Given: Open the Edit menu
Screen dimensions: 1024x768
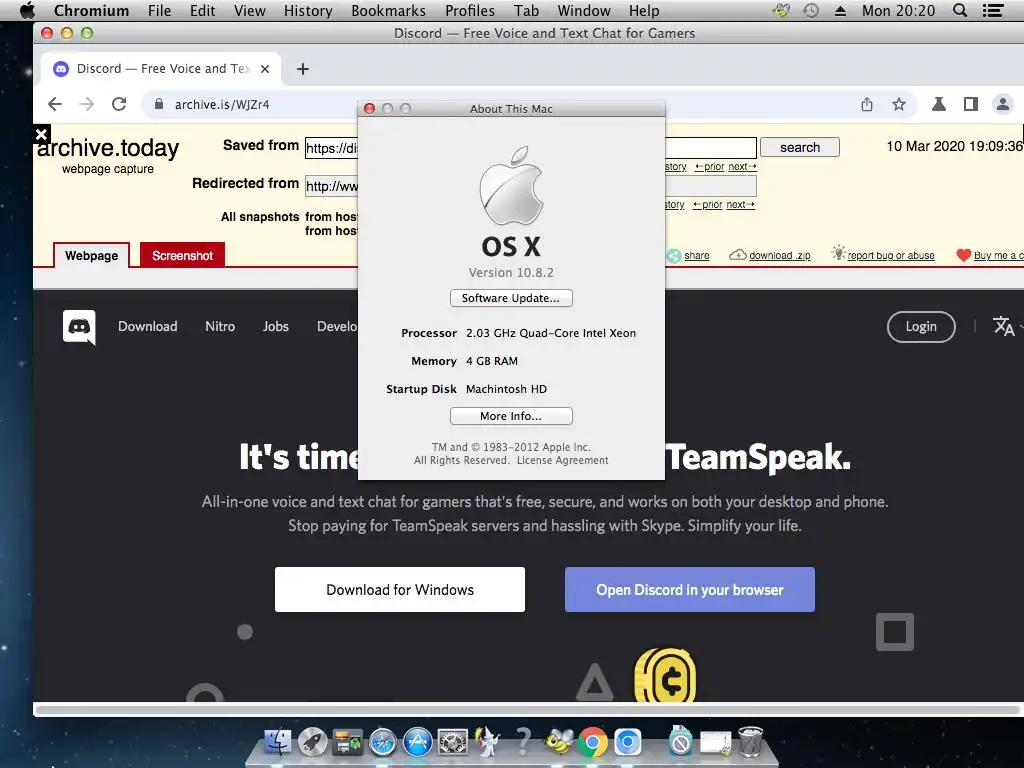Looking at the screenshot, I should [x=202, y=10].
